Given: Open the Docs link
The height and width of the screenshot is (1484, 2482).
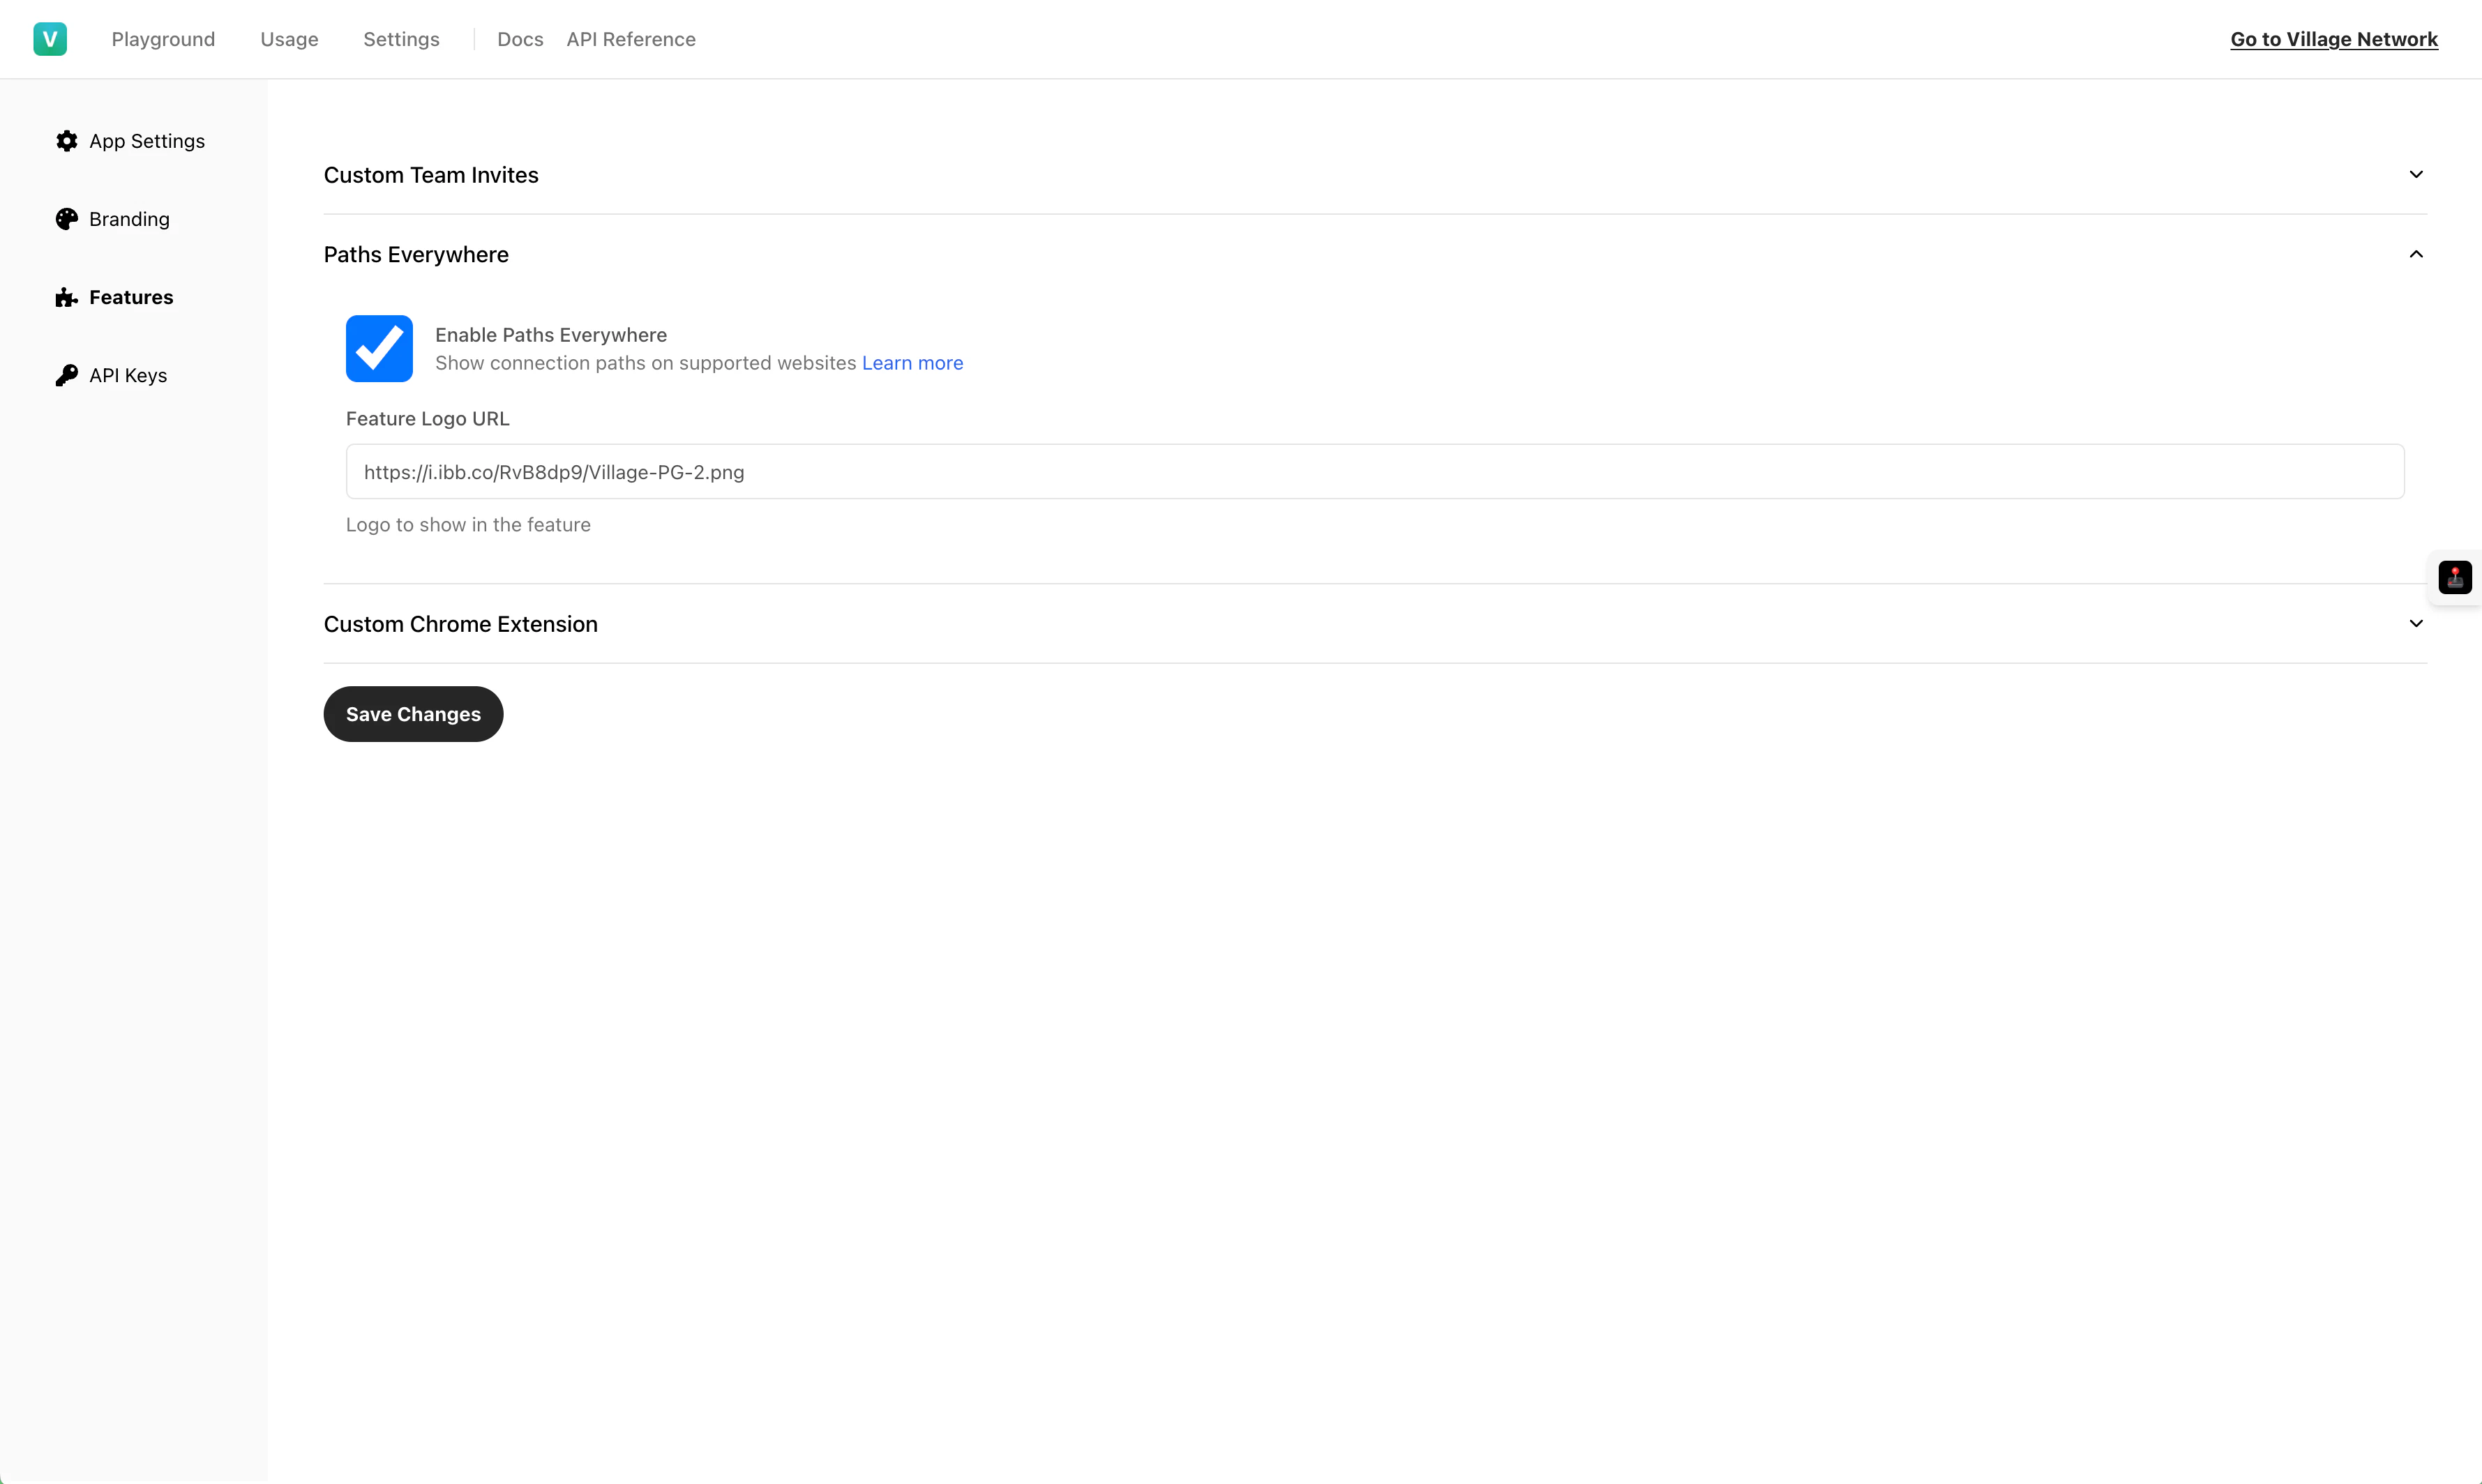Looking at the screenshot, I should 520,39.
